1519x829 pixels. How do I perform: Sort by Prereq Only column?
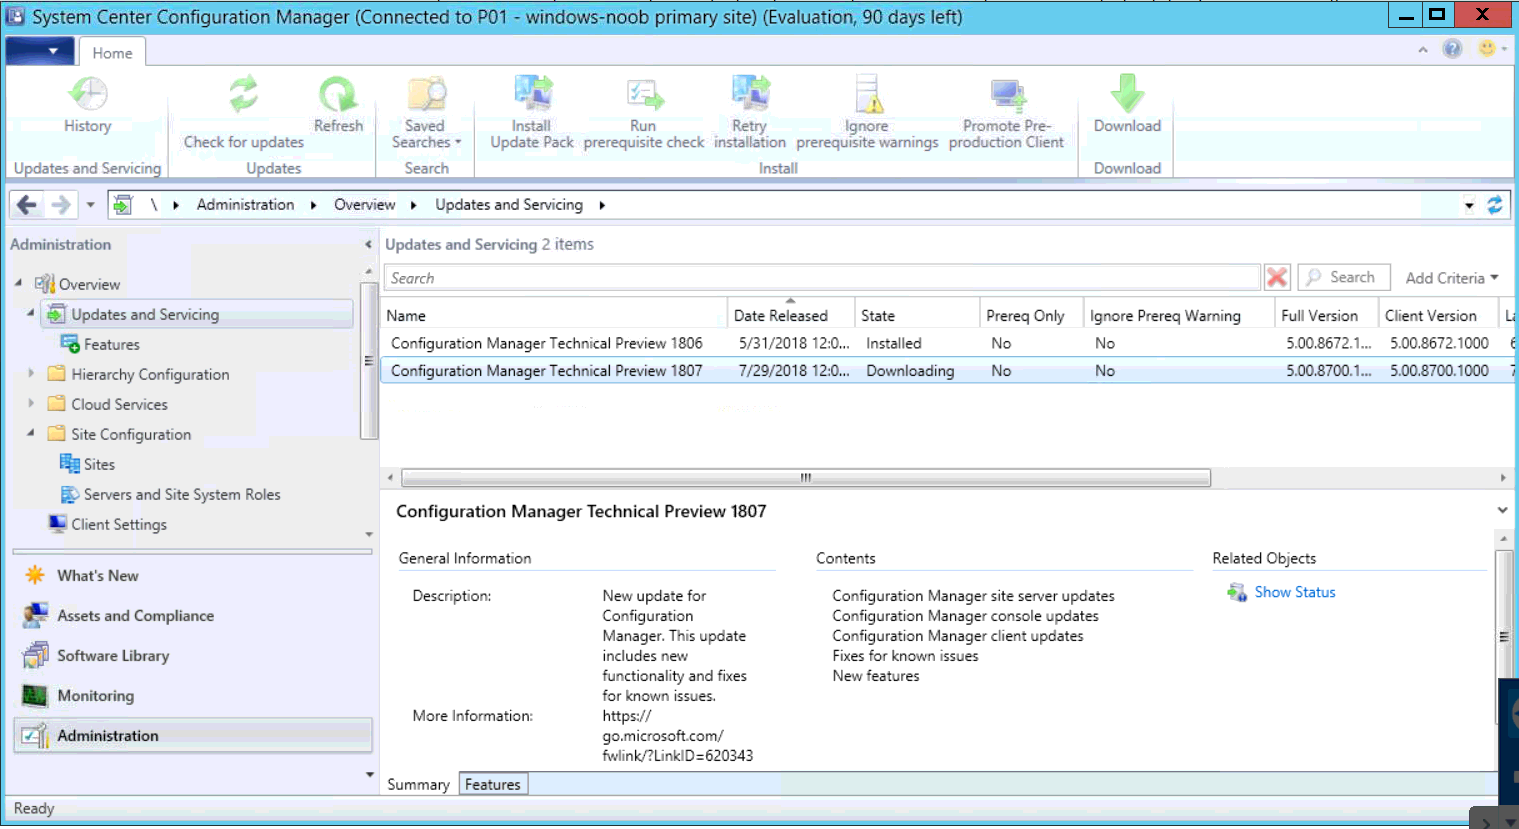click(1031, 315)
